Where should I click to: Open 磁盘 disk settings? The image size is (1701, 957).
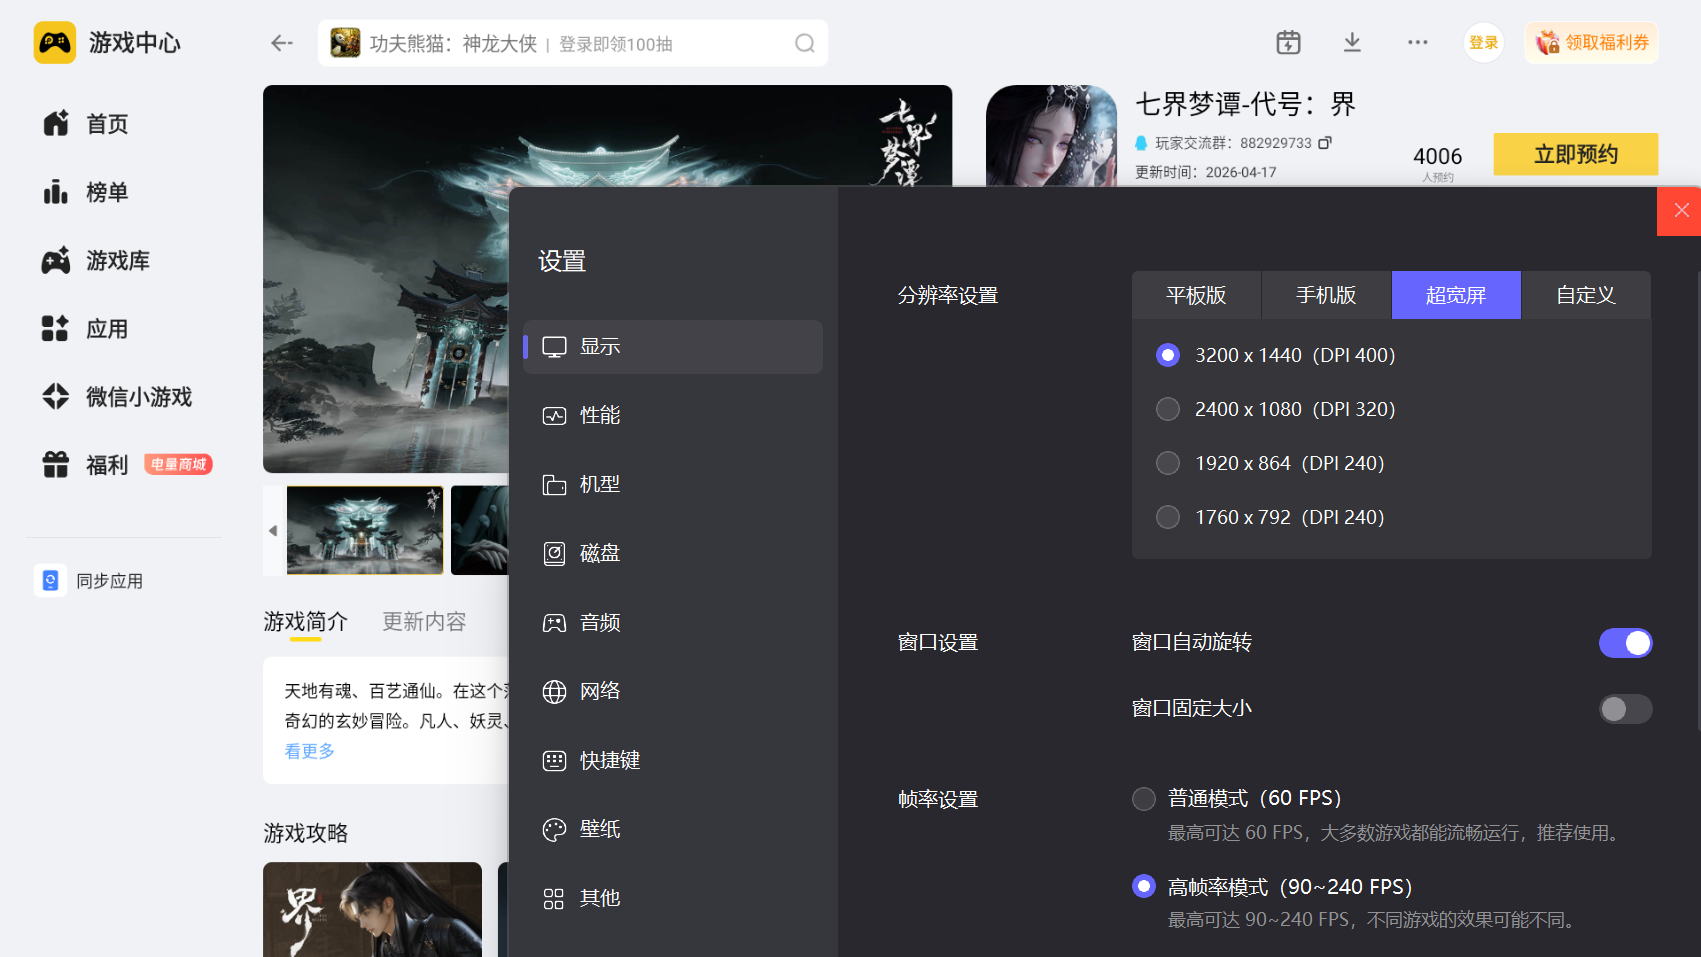[x=673, y=554]
